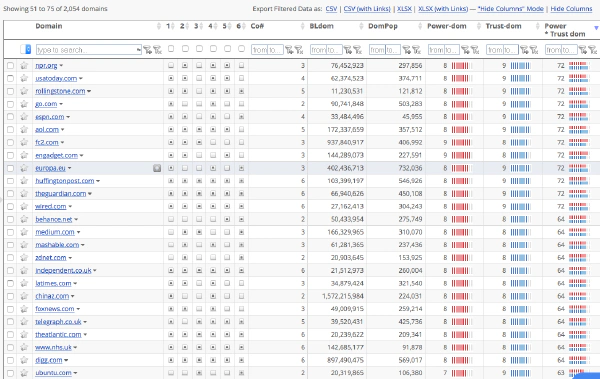Star the aol.com row
Screen dimensions: 600x379
pos(24,130)
